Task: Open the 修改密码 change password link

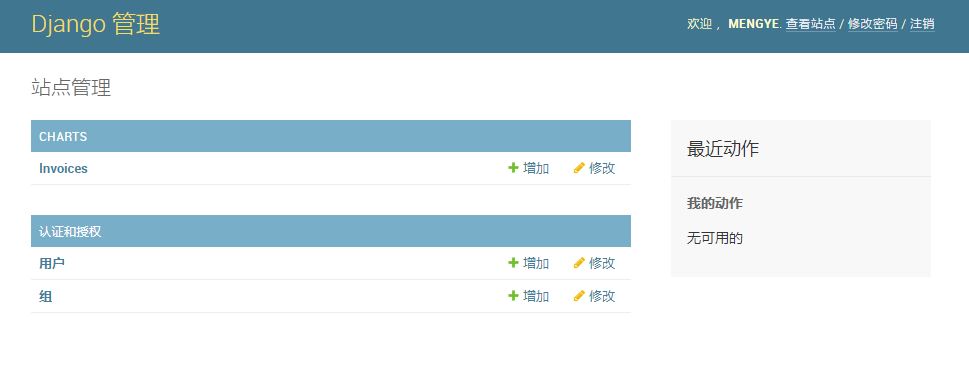Action: (873, 24)
